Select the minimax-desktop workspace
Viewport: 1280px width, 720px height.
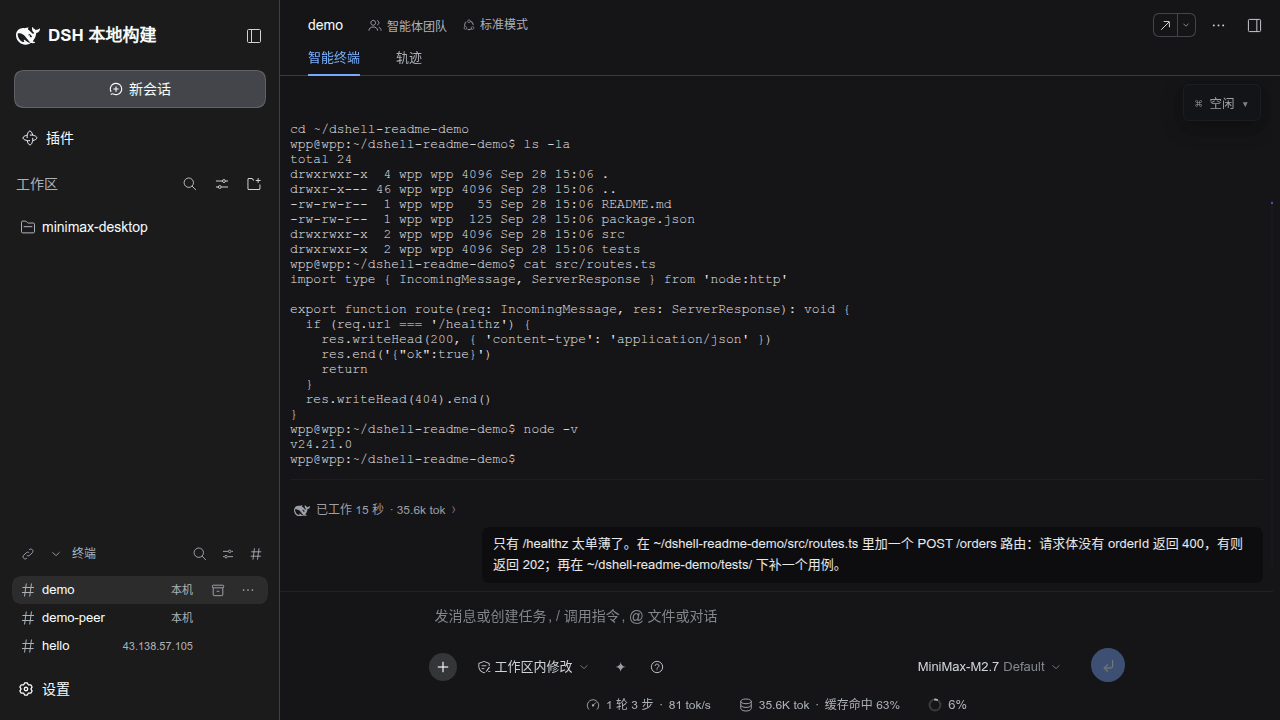pyautogui.click(x=140, y=227)
